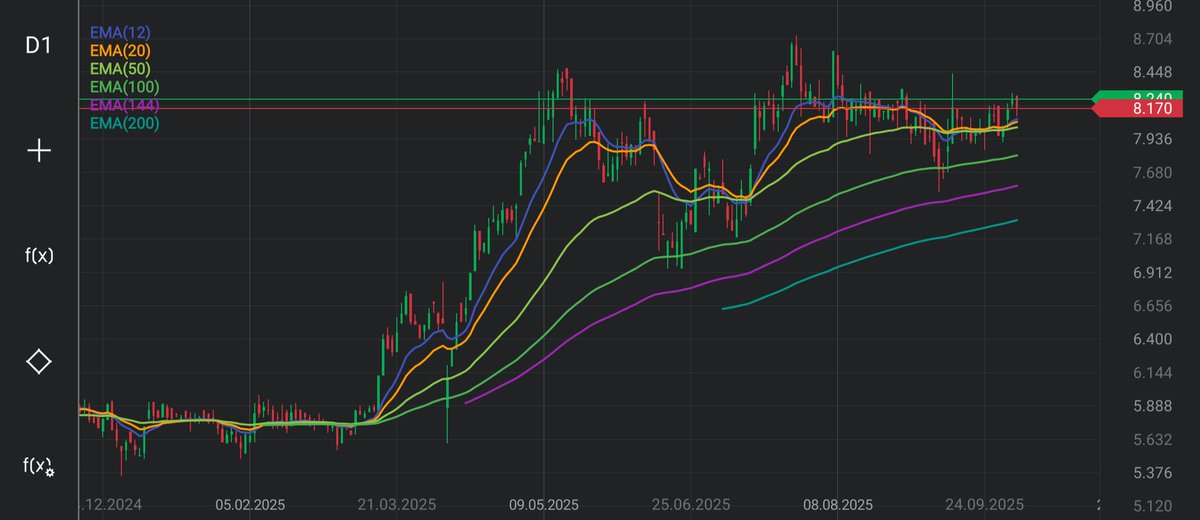
Task: Click the 7.168 price axis label
Action: click(x=1152, y=239)
